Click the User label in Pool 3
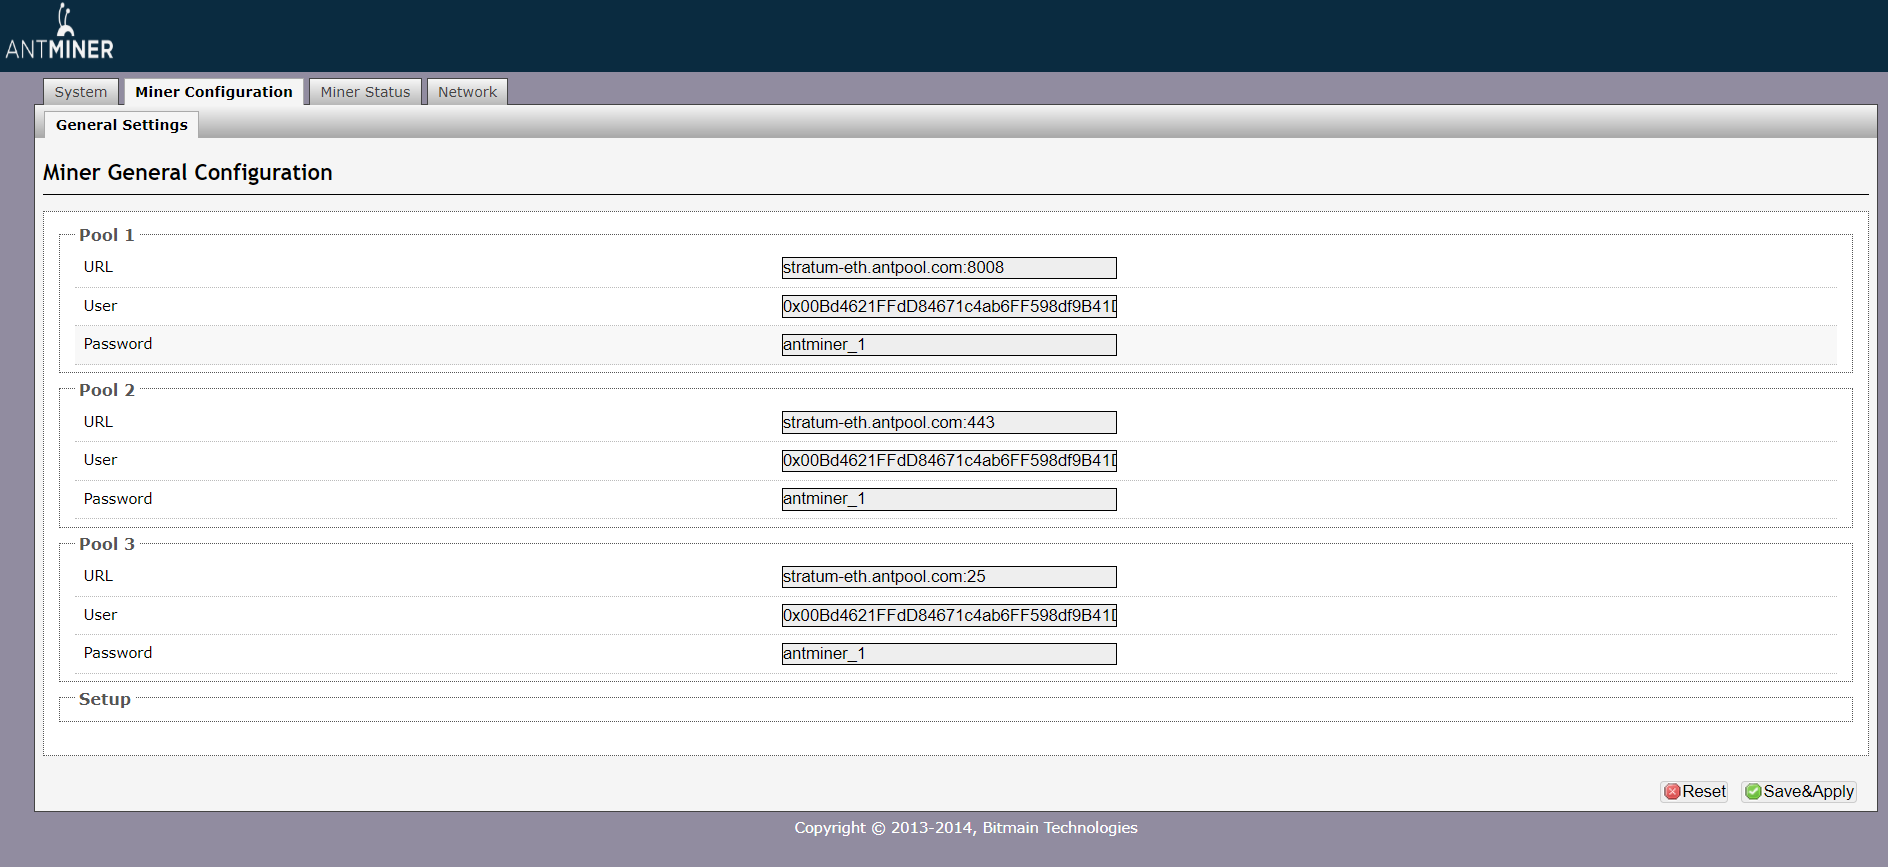Screen dimensions: 1888x867 pos(100,615)
